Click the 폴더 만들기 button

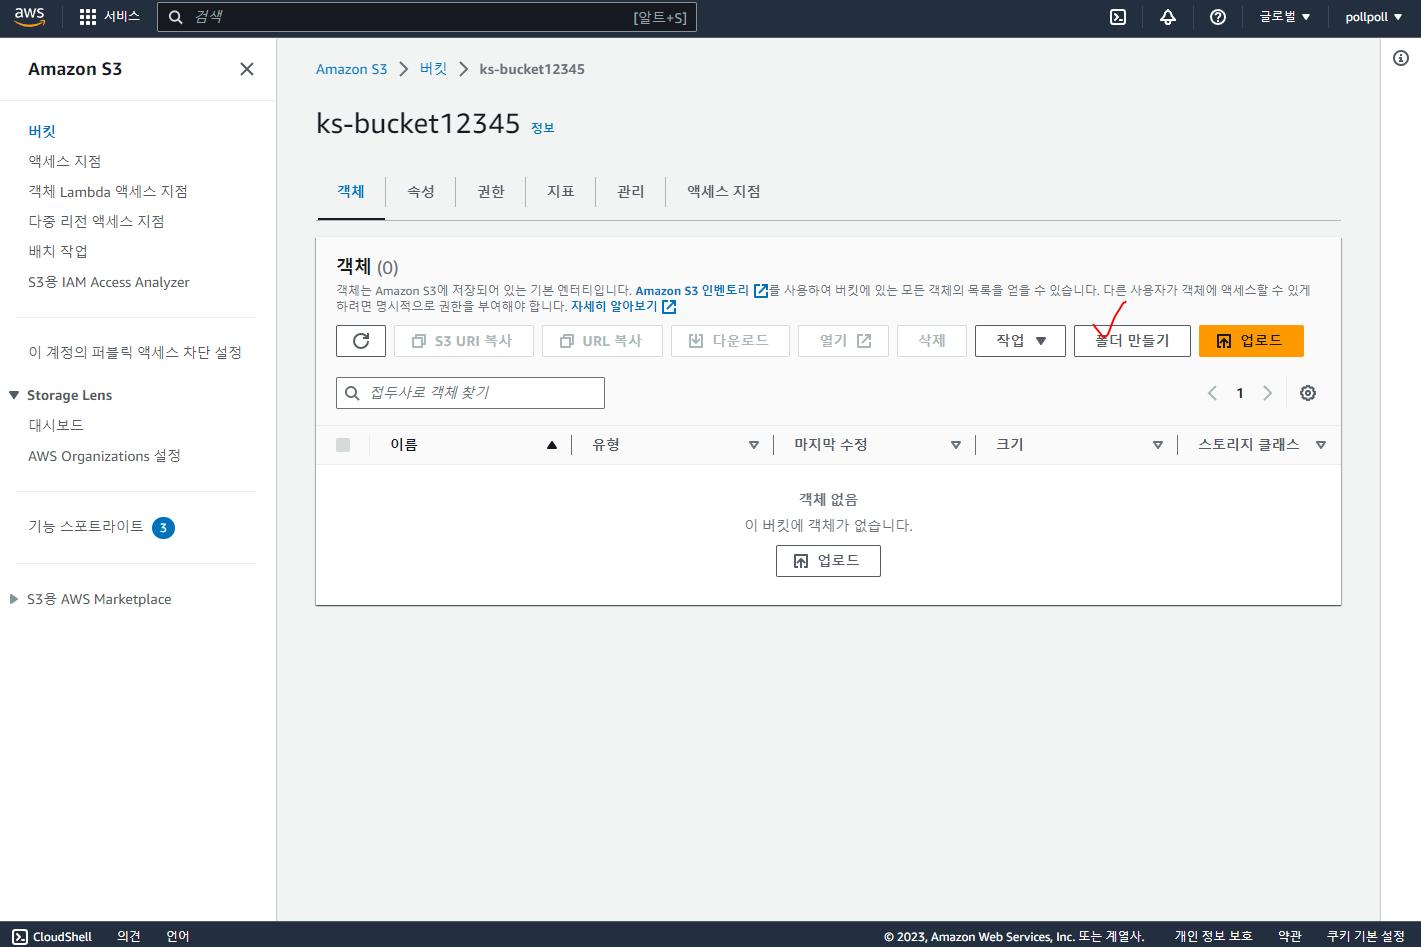click(x=1132, y=341)
